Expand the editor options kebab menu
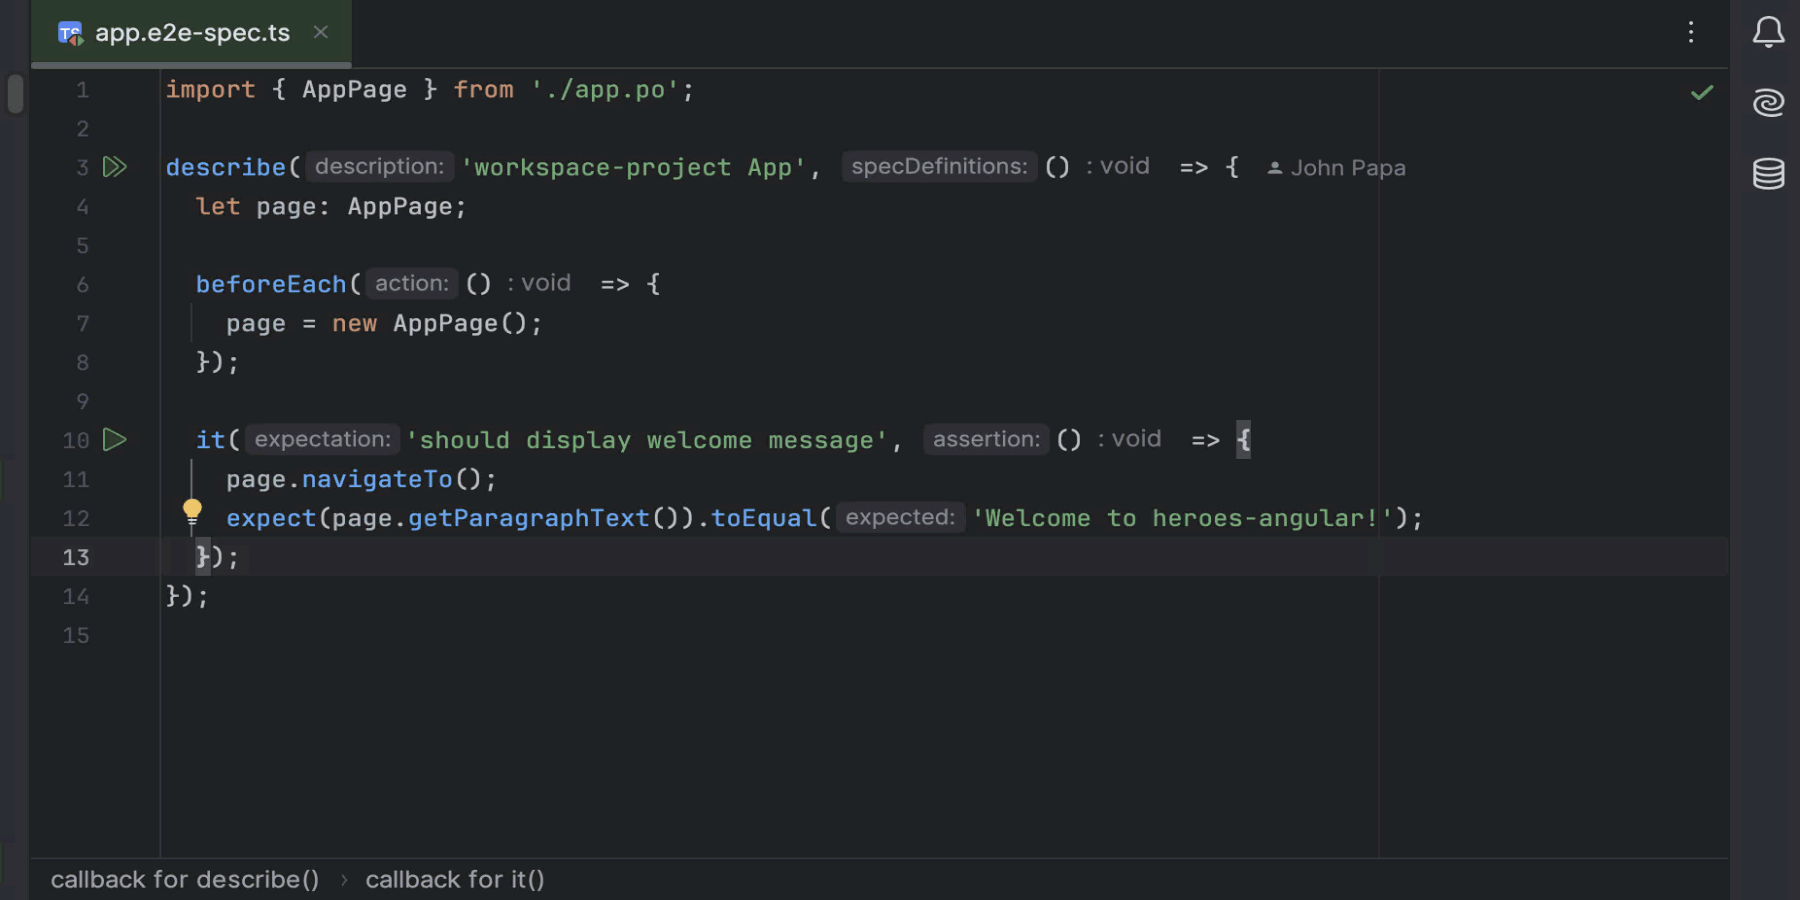This screenshot has height=900, width=1800. (1690, 32)
